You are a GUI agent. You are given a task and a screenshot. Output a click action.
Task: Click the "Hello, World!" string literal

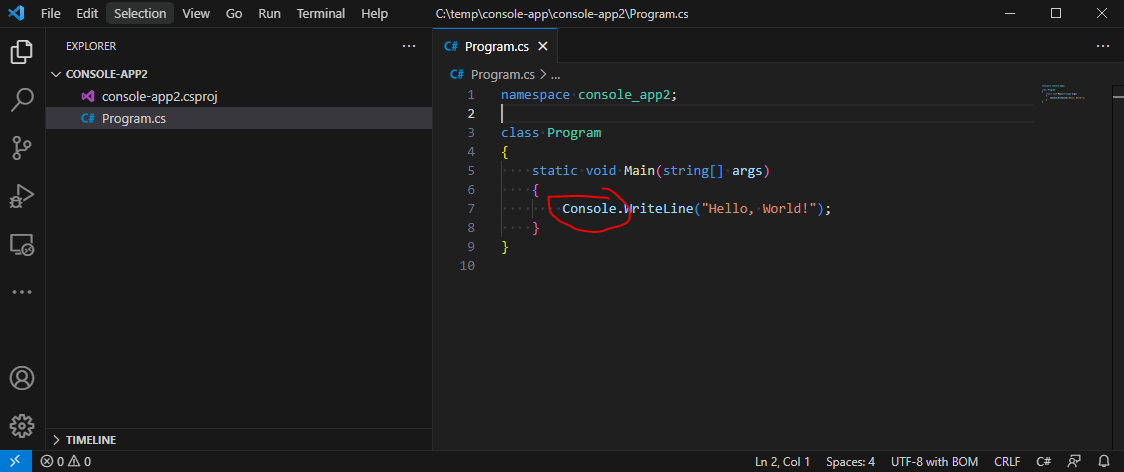coord(760,209)
